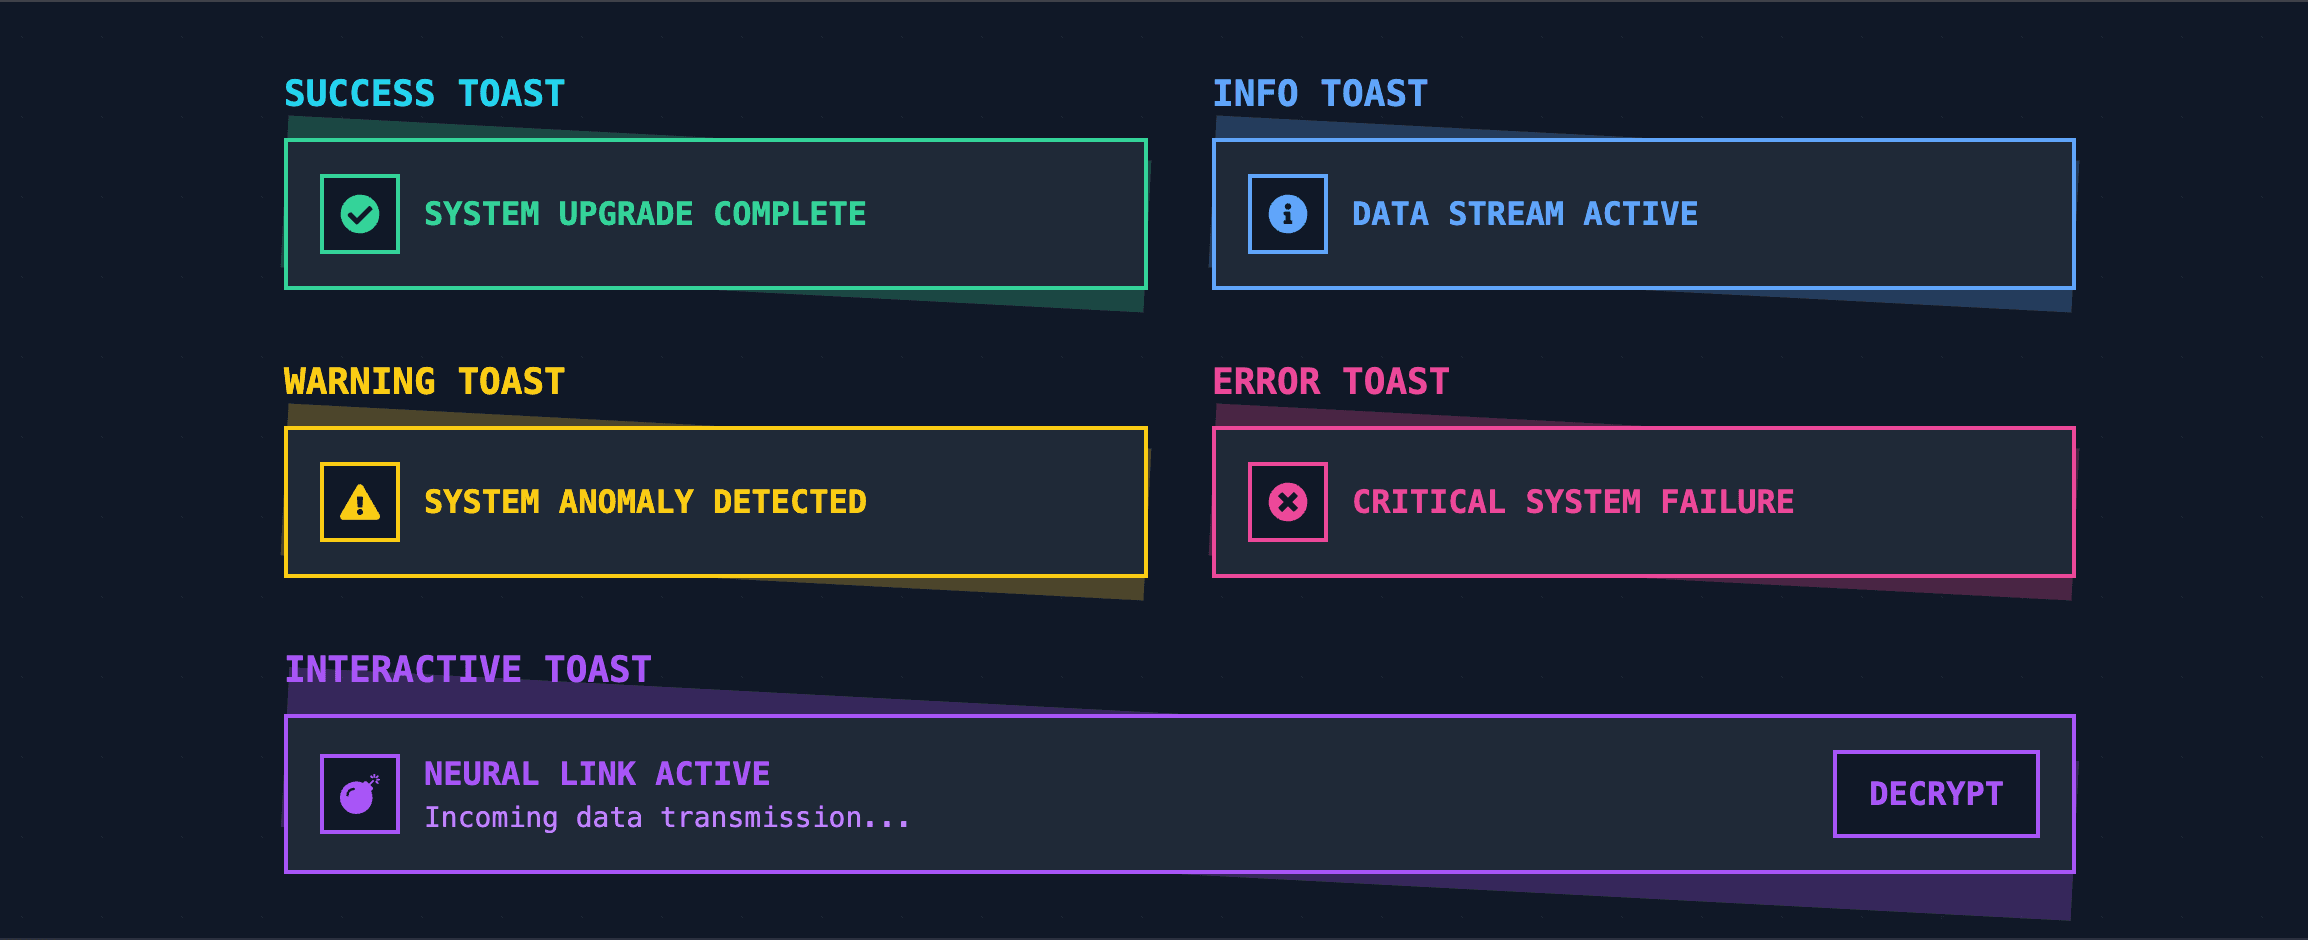Click the ERROR TOAST heading
This screenshot has height=940, width=2308.
[1331, 380]
